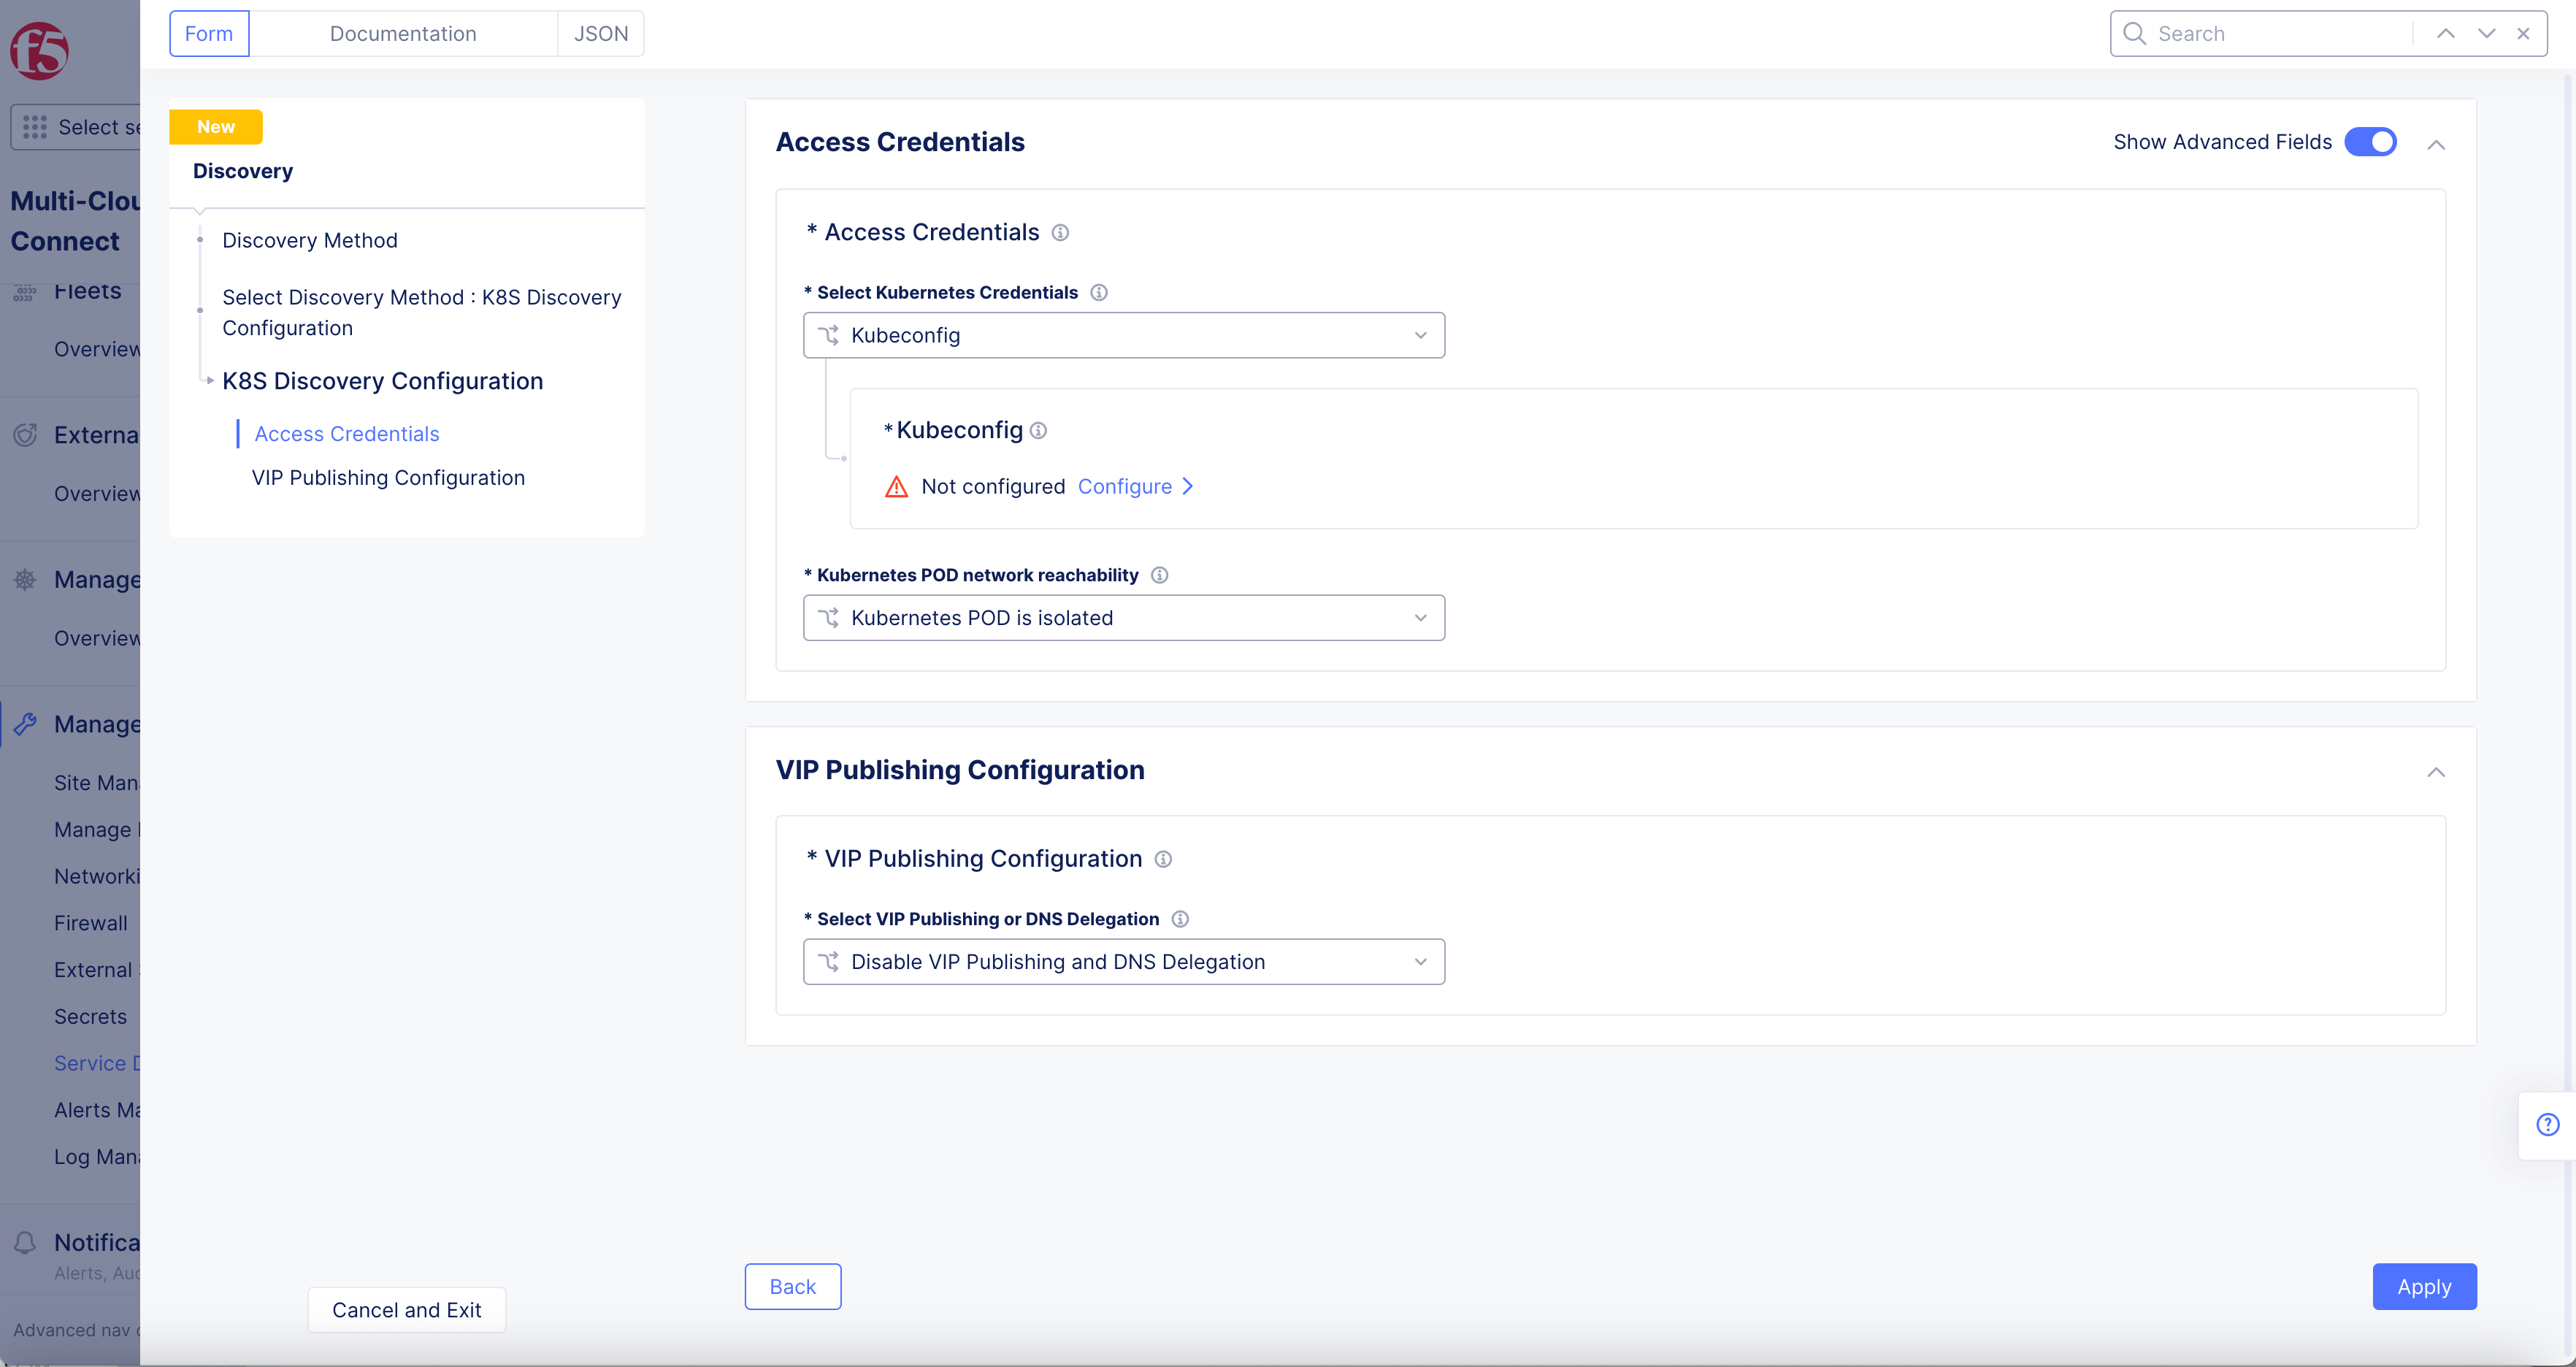Switch to the Documentation tab

[x=403, y=34]
